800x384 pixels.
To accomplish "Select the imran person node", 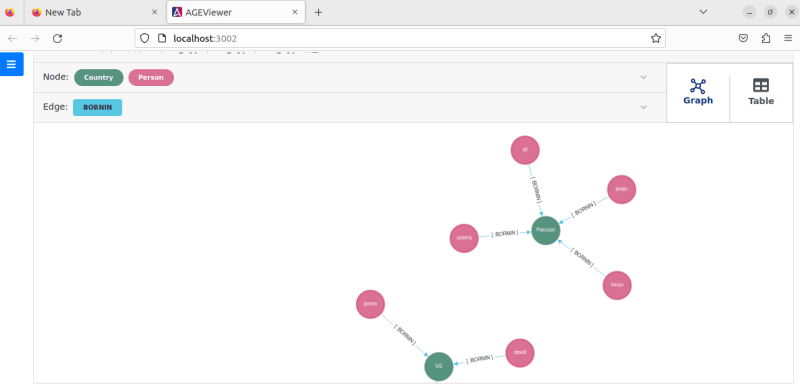I will [x=617, y=285].
